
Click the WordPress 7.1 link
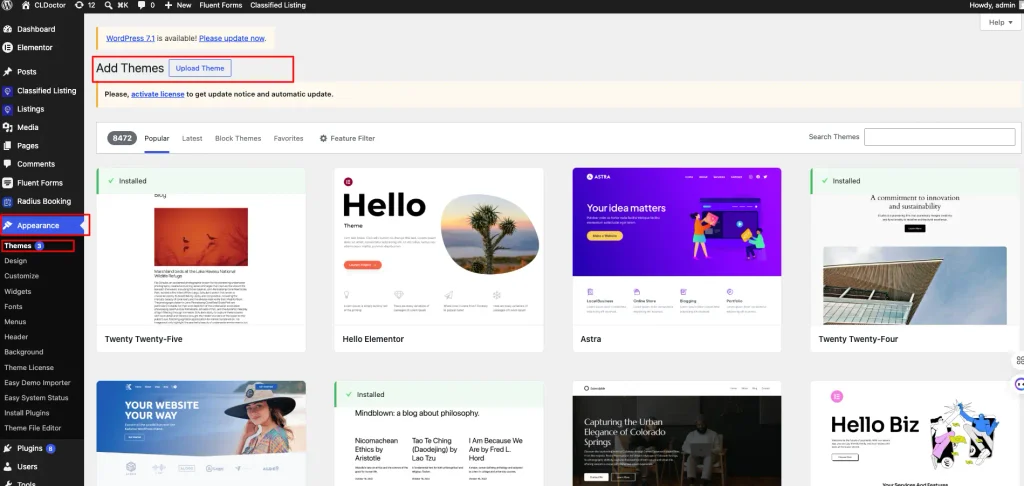(131, 38)
